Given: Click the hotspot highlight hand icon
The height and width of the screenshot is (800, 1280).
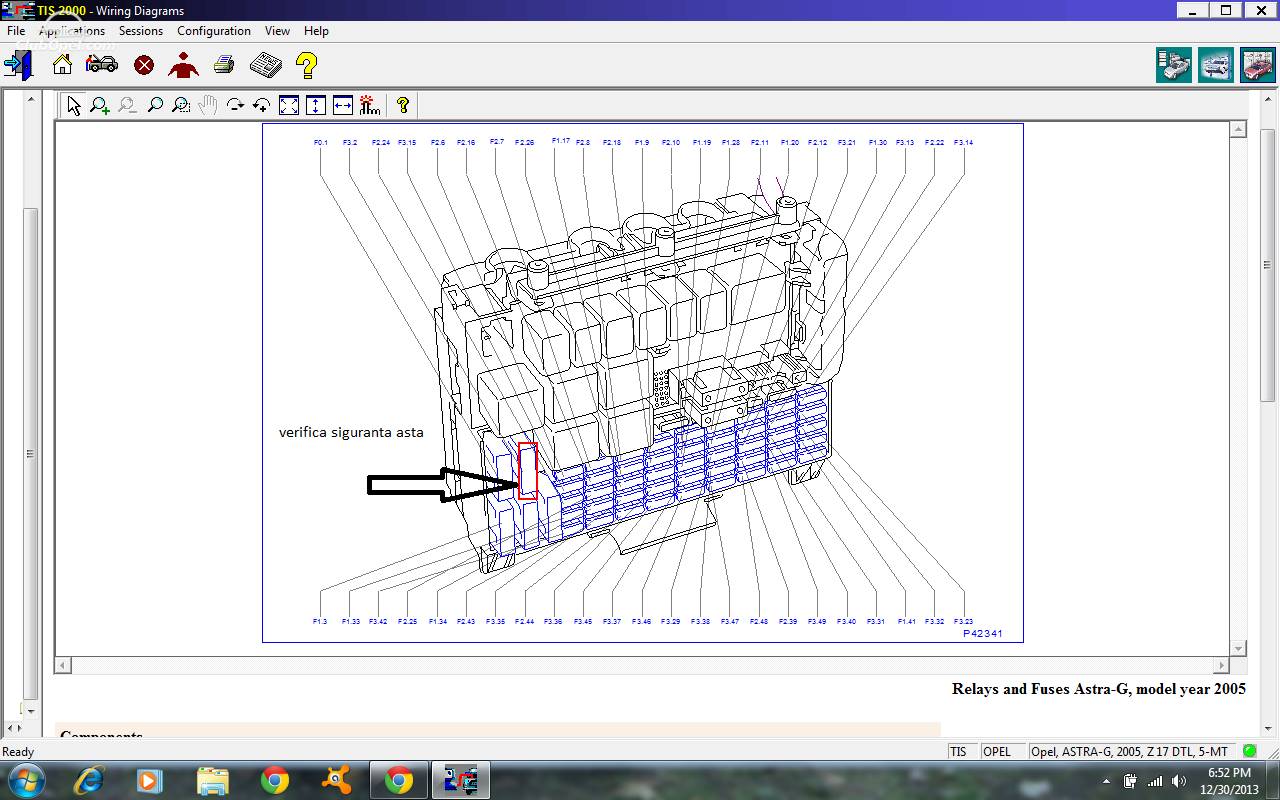Looking at the screenshot, I should [370, 105].
